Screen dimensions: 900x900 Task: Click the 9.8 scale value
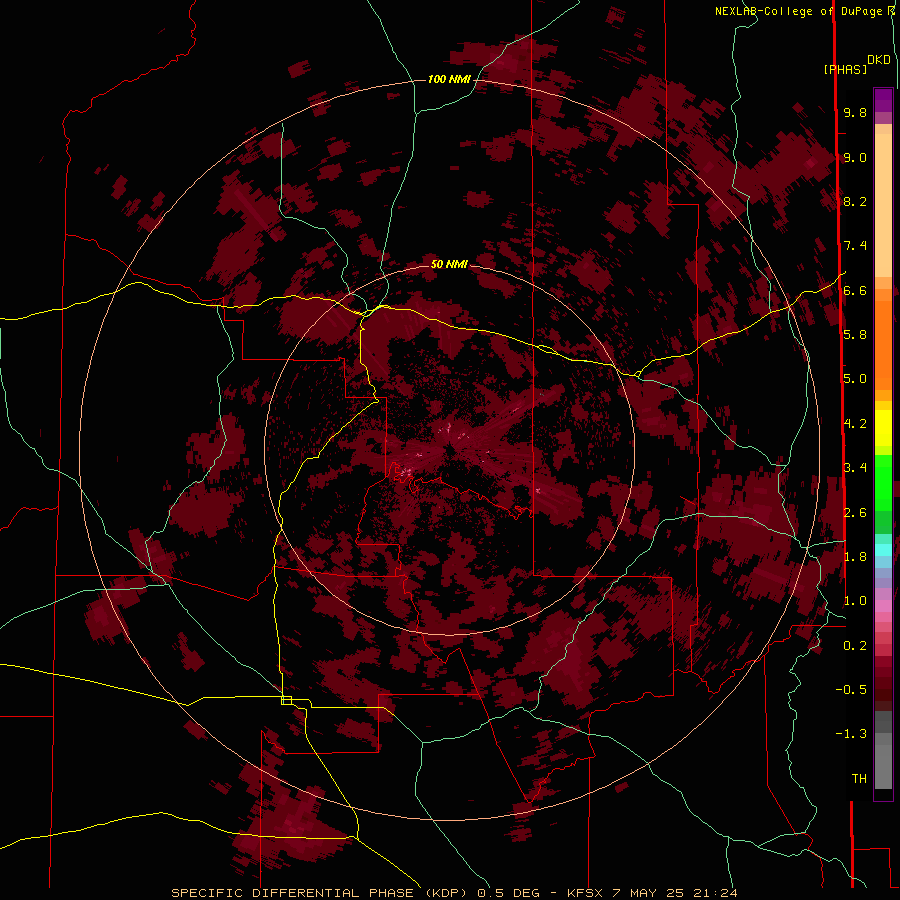point(855,112)
